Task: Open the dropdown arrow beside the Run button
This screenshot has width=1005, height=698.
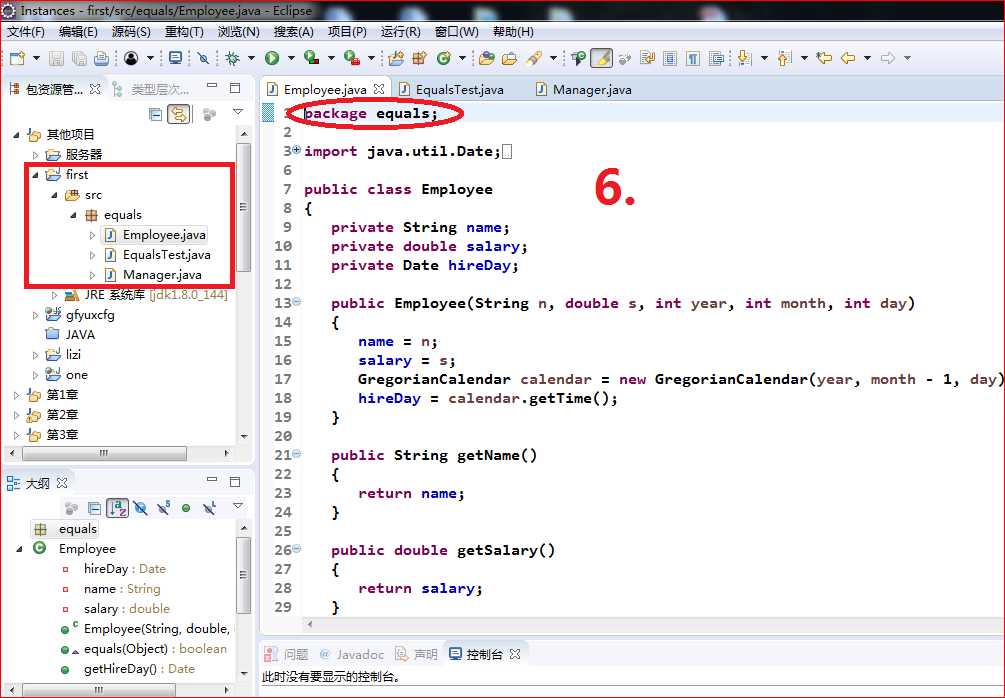Action: [290, 58]
